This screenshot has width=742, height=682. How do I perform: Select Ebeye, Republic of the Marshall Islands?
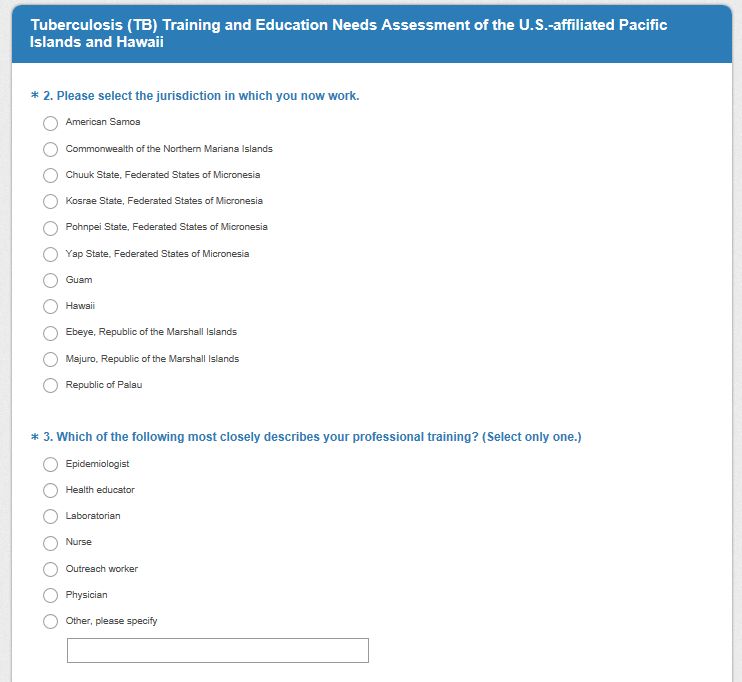click(x=50, y=333)
